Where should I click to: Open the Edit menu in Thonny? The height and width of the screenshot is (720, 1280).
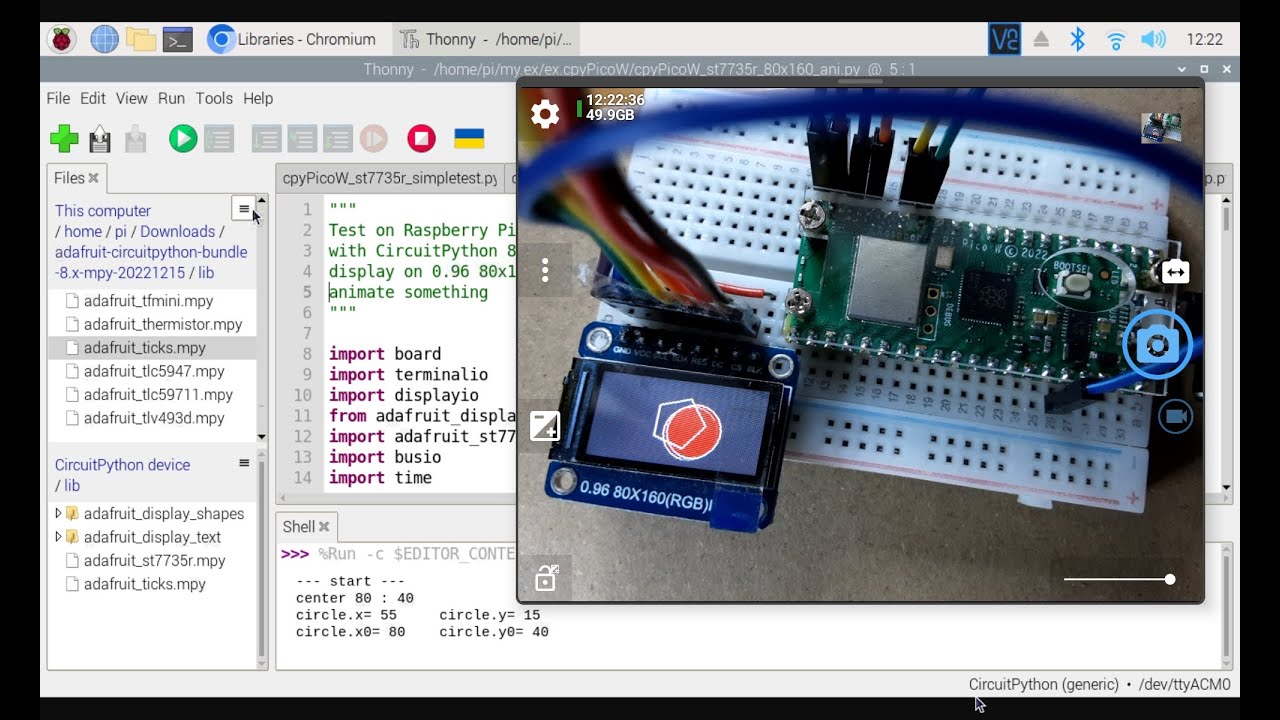(x=93, y=98)
